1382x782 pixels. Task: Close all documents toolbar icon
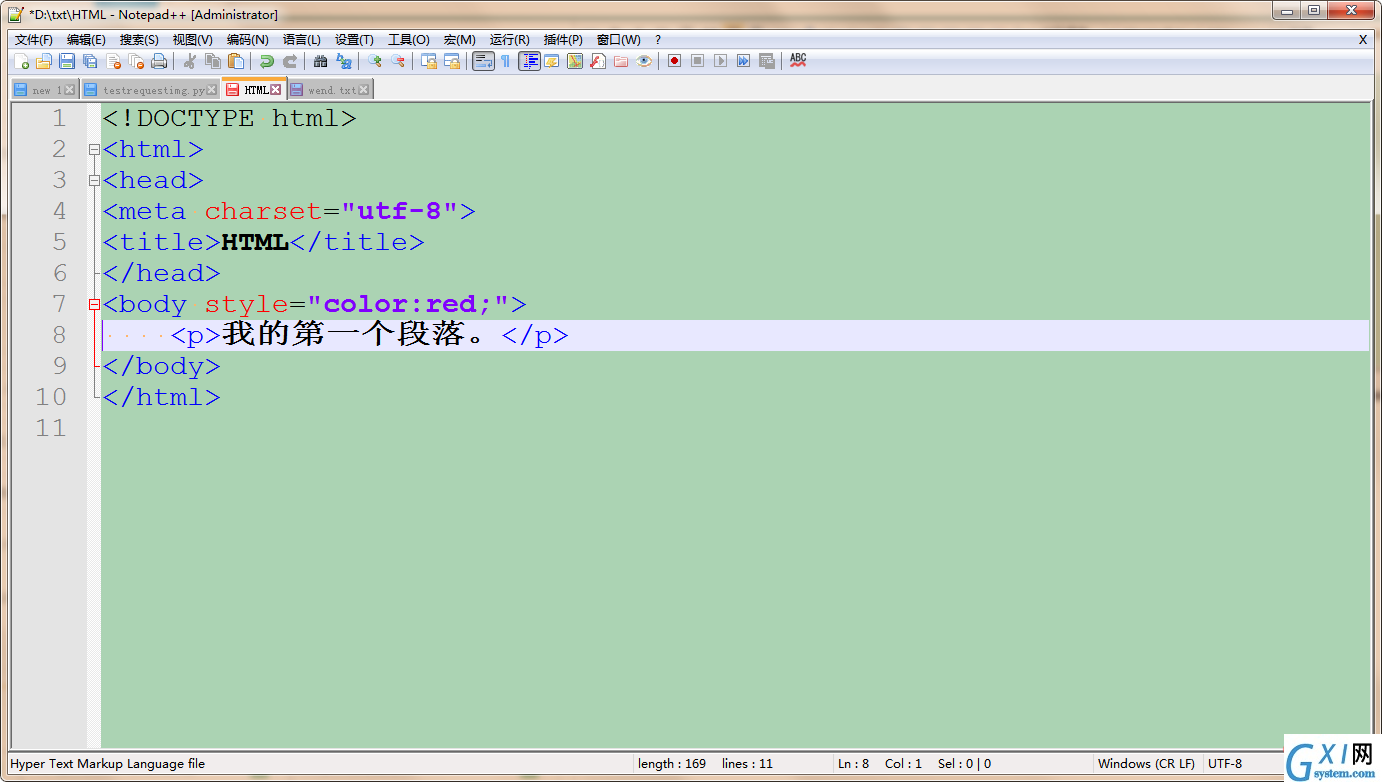[136, 61]
